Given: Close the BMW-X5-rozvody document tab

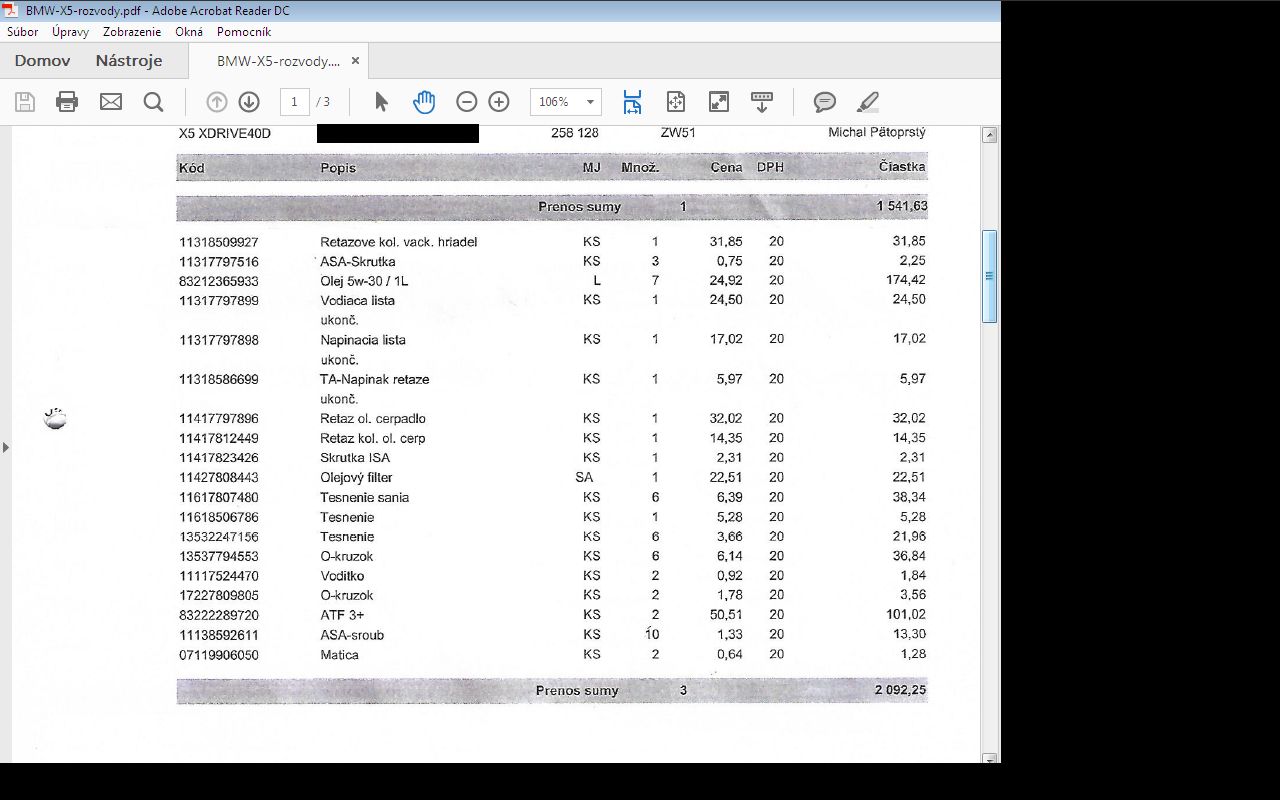Looking at the screenshot, I should click(x=355, y=61).
